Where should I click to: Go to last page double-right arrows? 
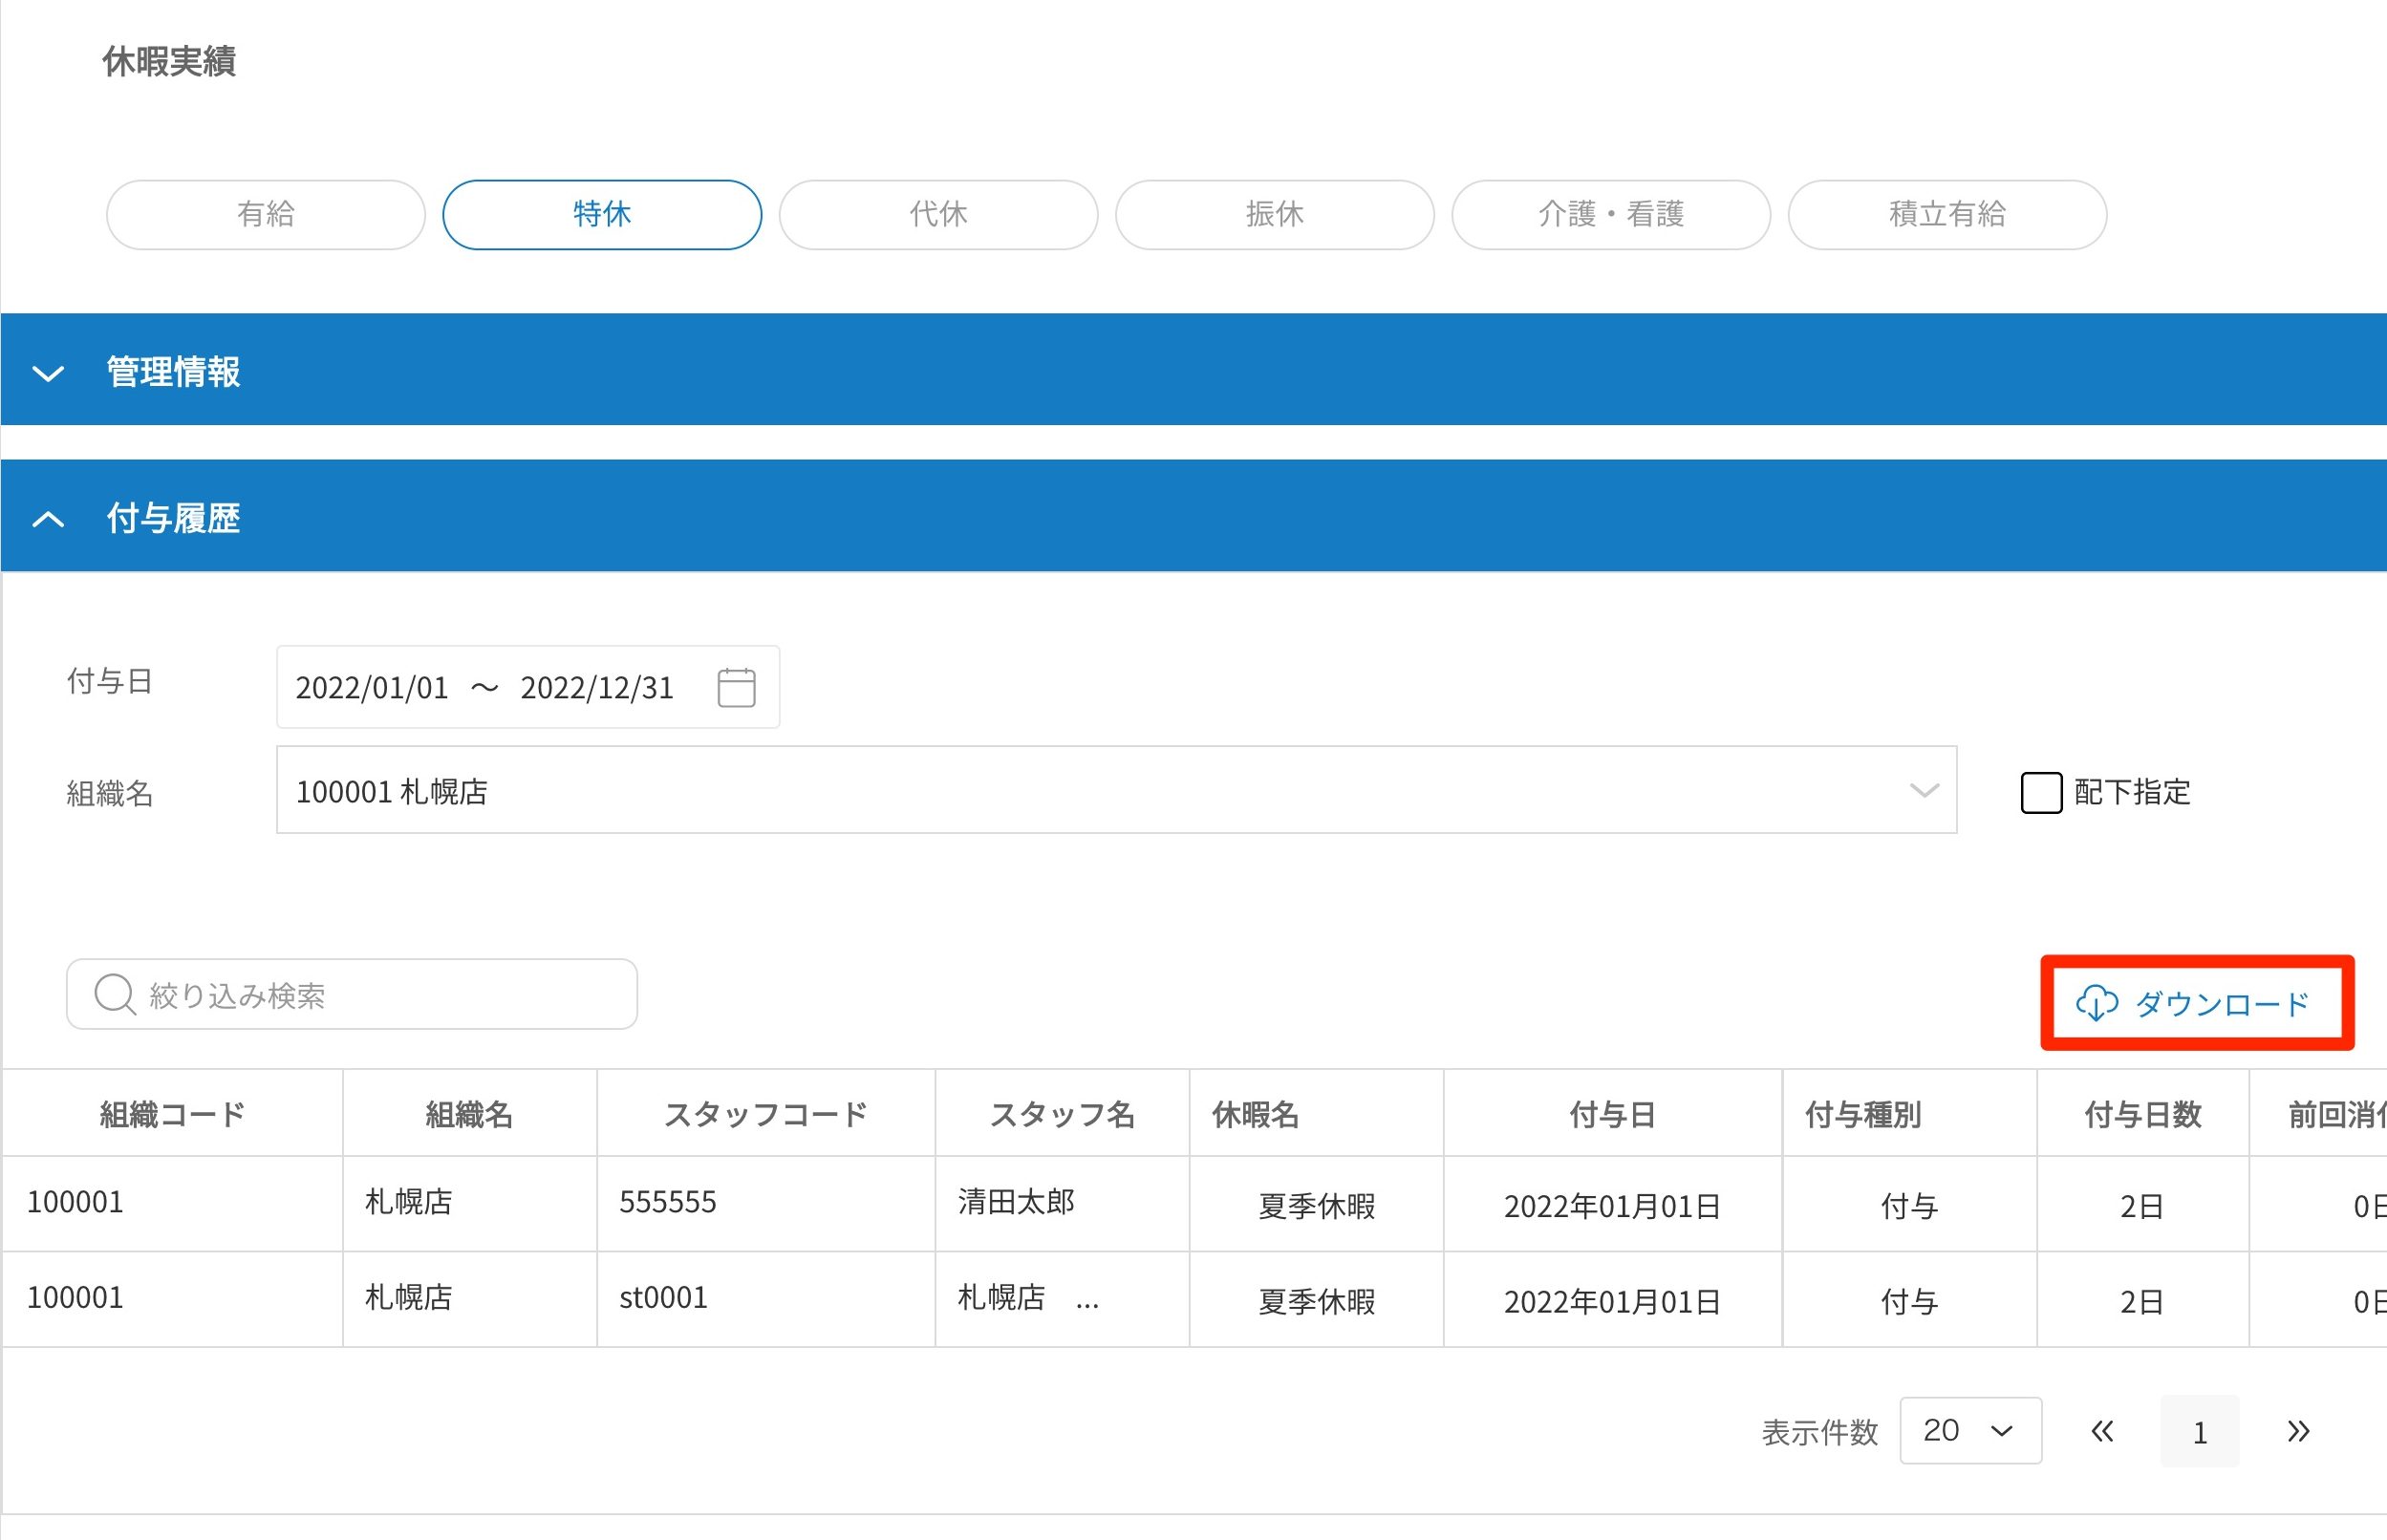[2298, 1431]
